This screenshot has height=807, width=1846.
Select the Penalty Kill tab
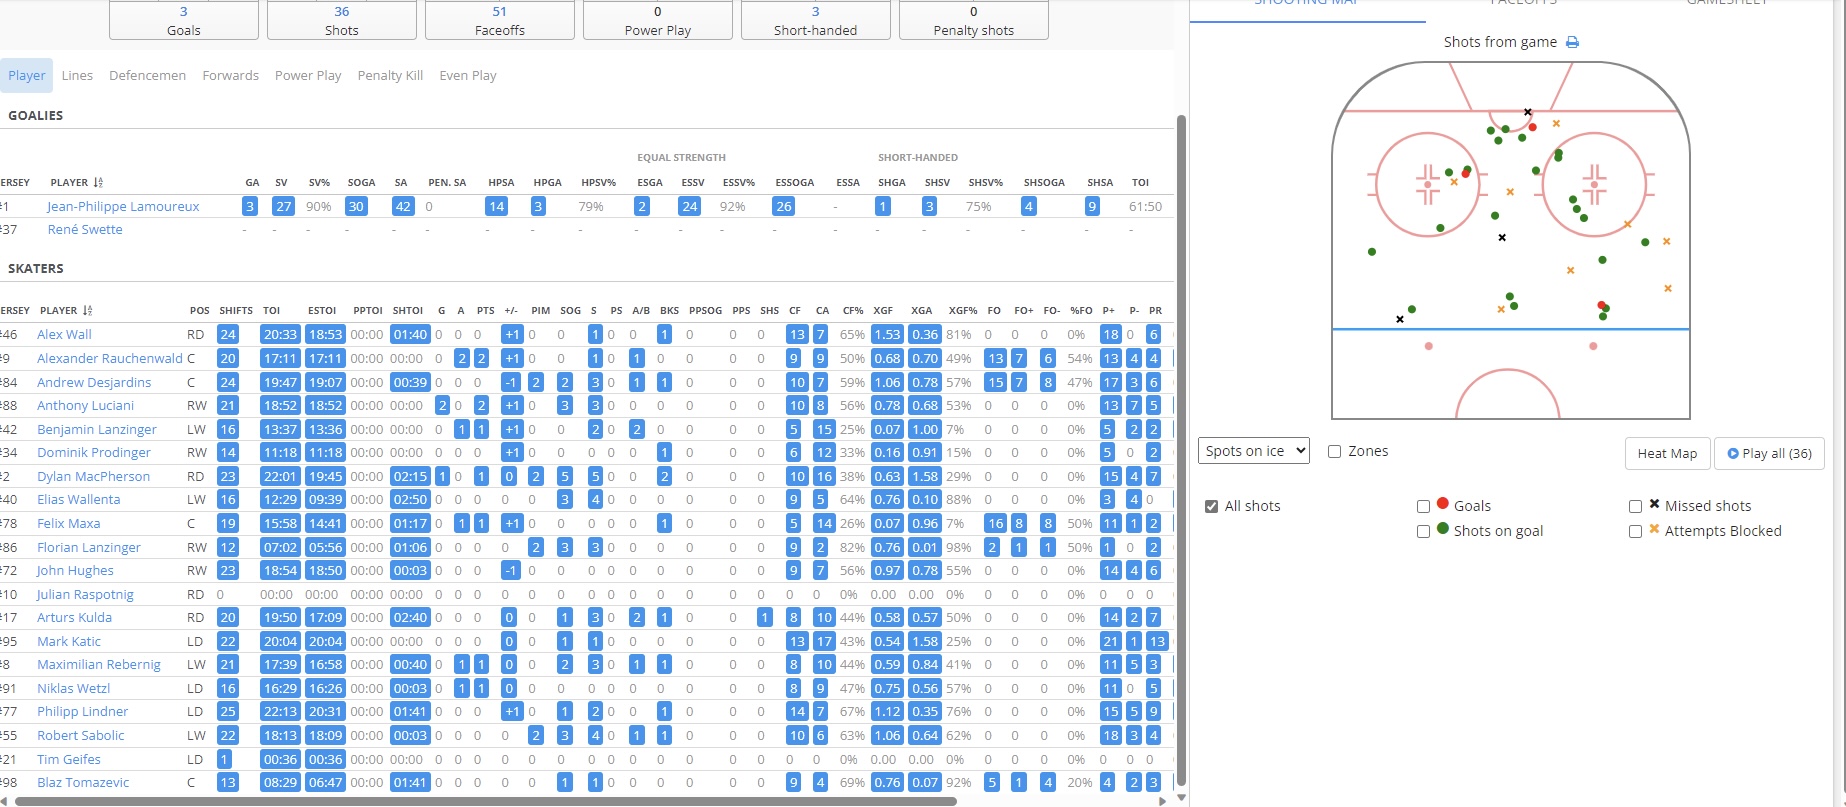[x=390, y=76]
